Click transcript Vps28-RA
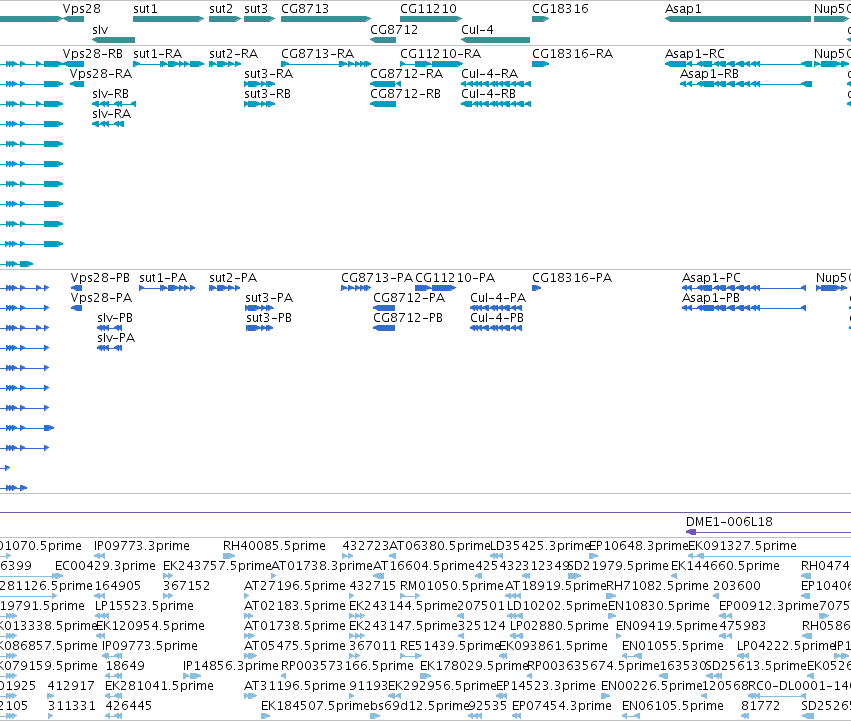 pos(101,74)
